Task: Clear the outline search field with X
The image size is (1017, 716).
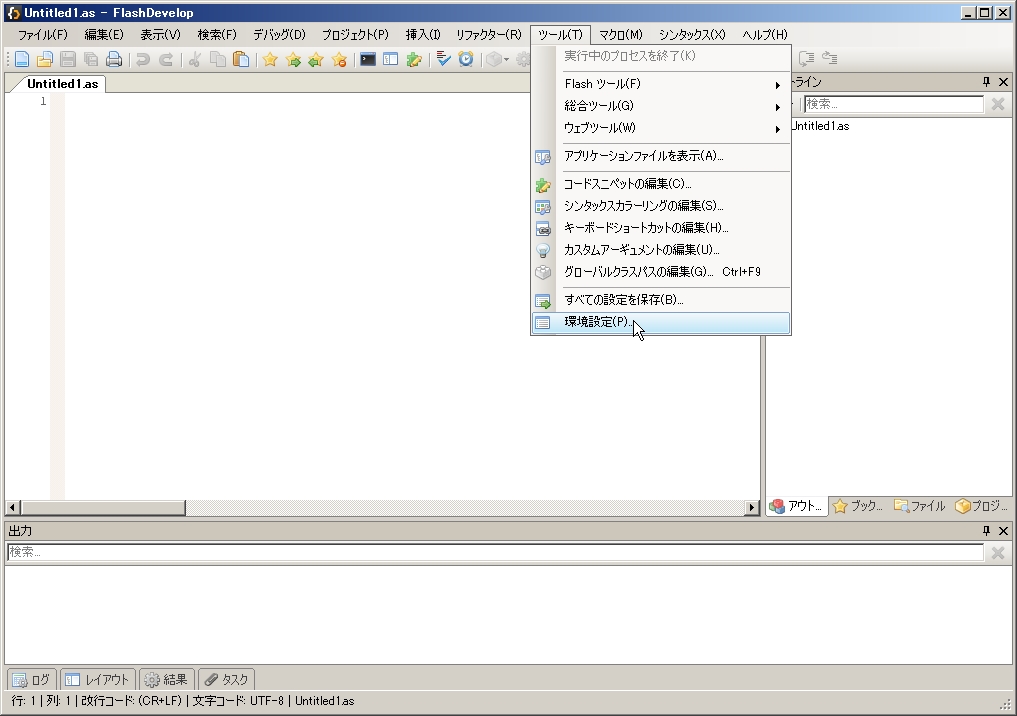Action: (998, 104)
